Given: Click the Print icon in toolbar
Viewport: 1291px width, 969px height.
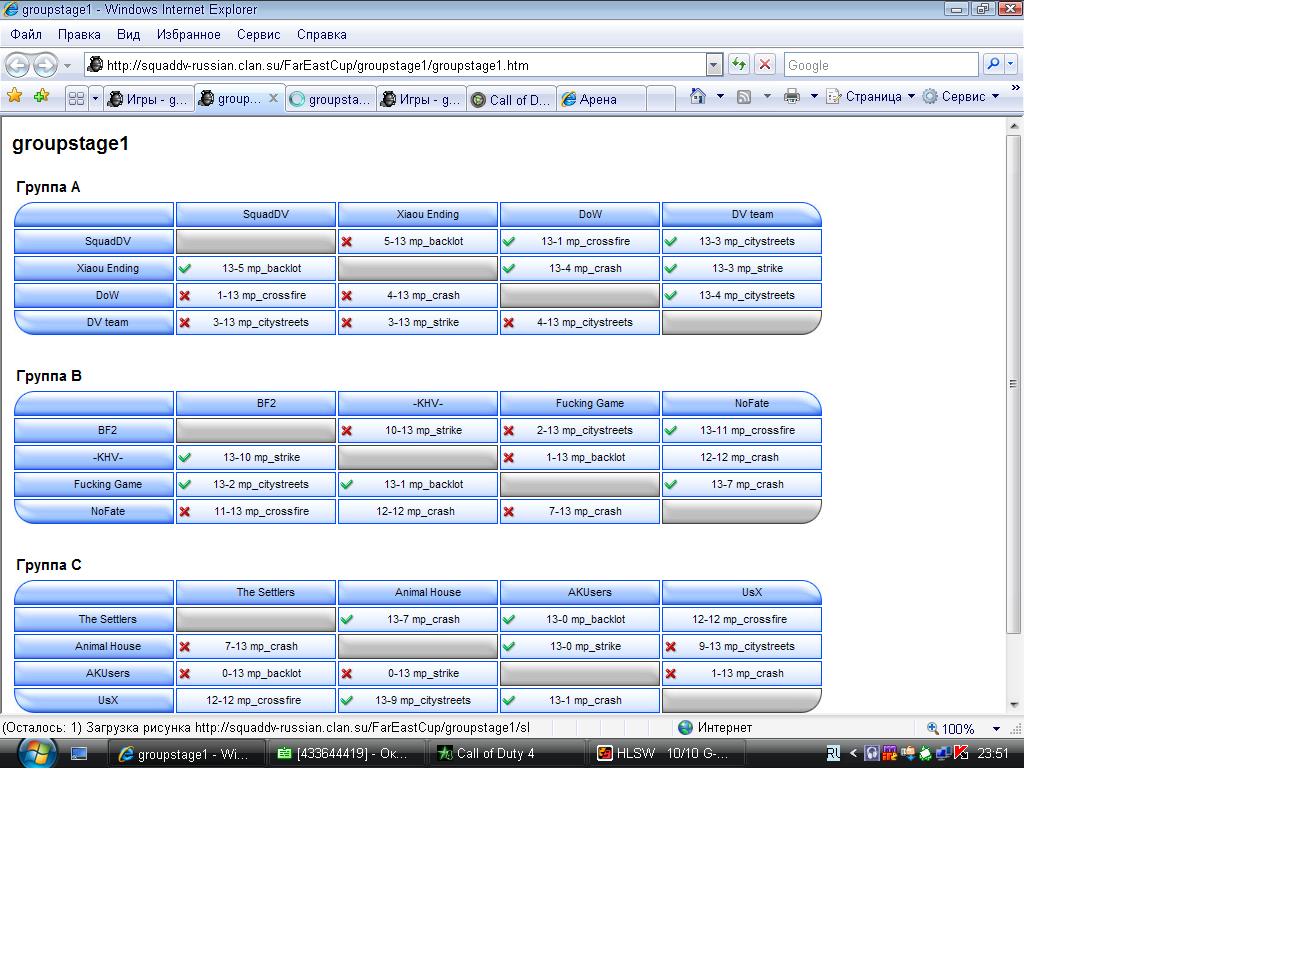Looking at the screenshot, I should (792, 96).
